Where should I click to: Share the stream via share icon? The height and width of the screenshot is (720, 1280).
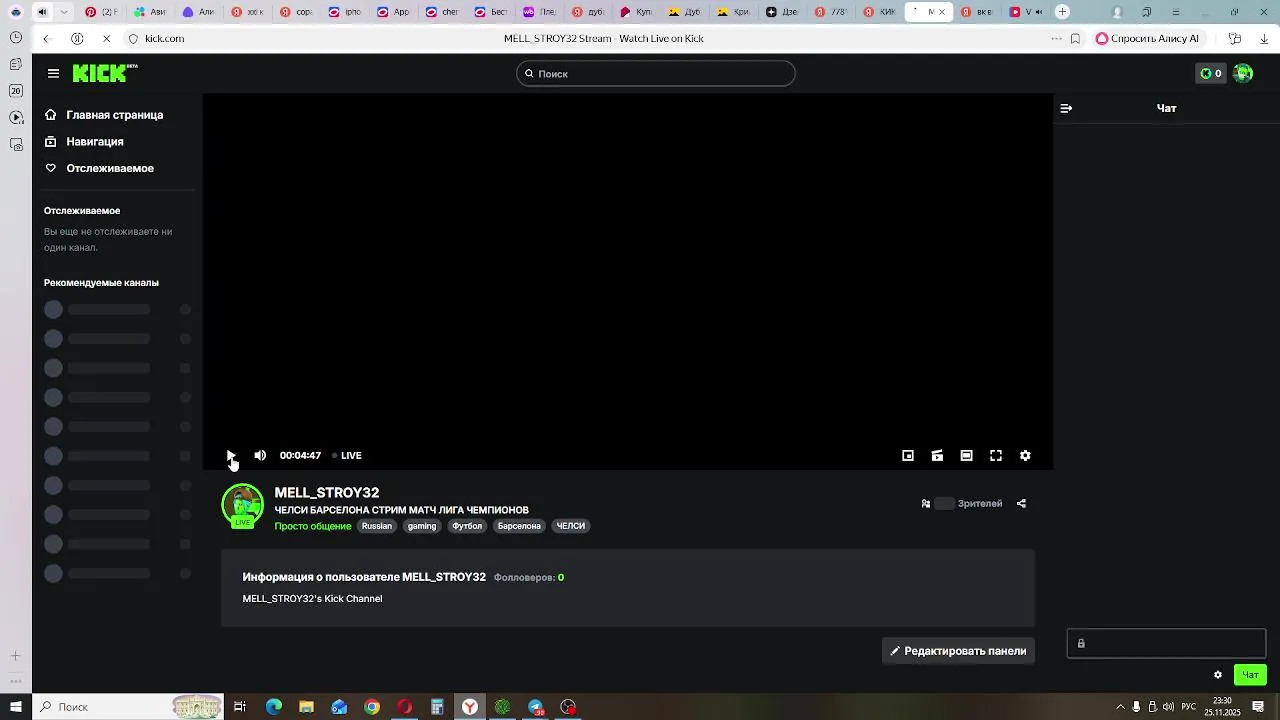[x=1021, y=504]
